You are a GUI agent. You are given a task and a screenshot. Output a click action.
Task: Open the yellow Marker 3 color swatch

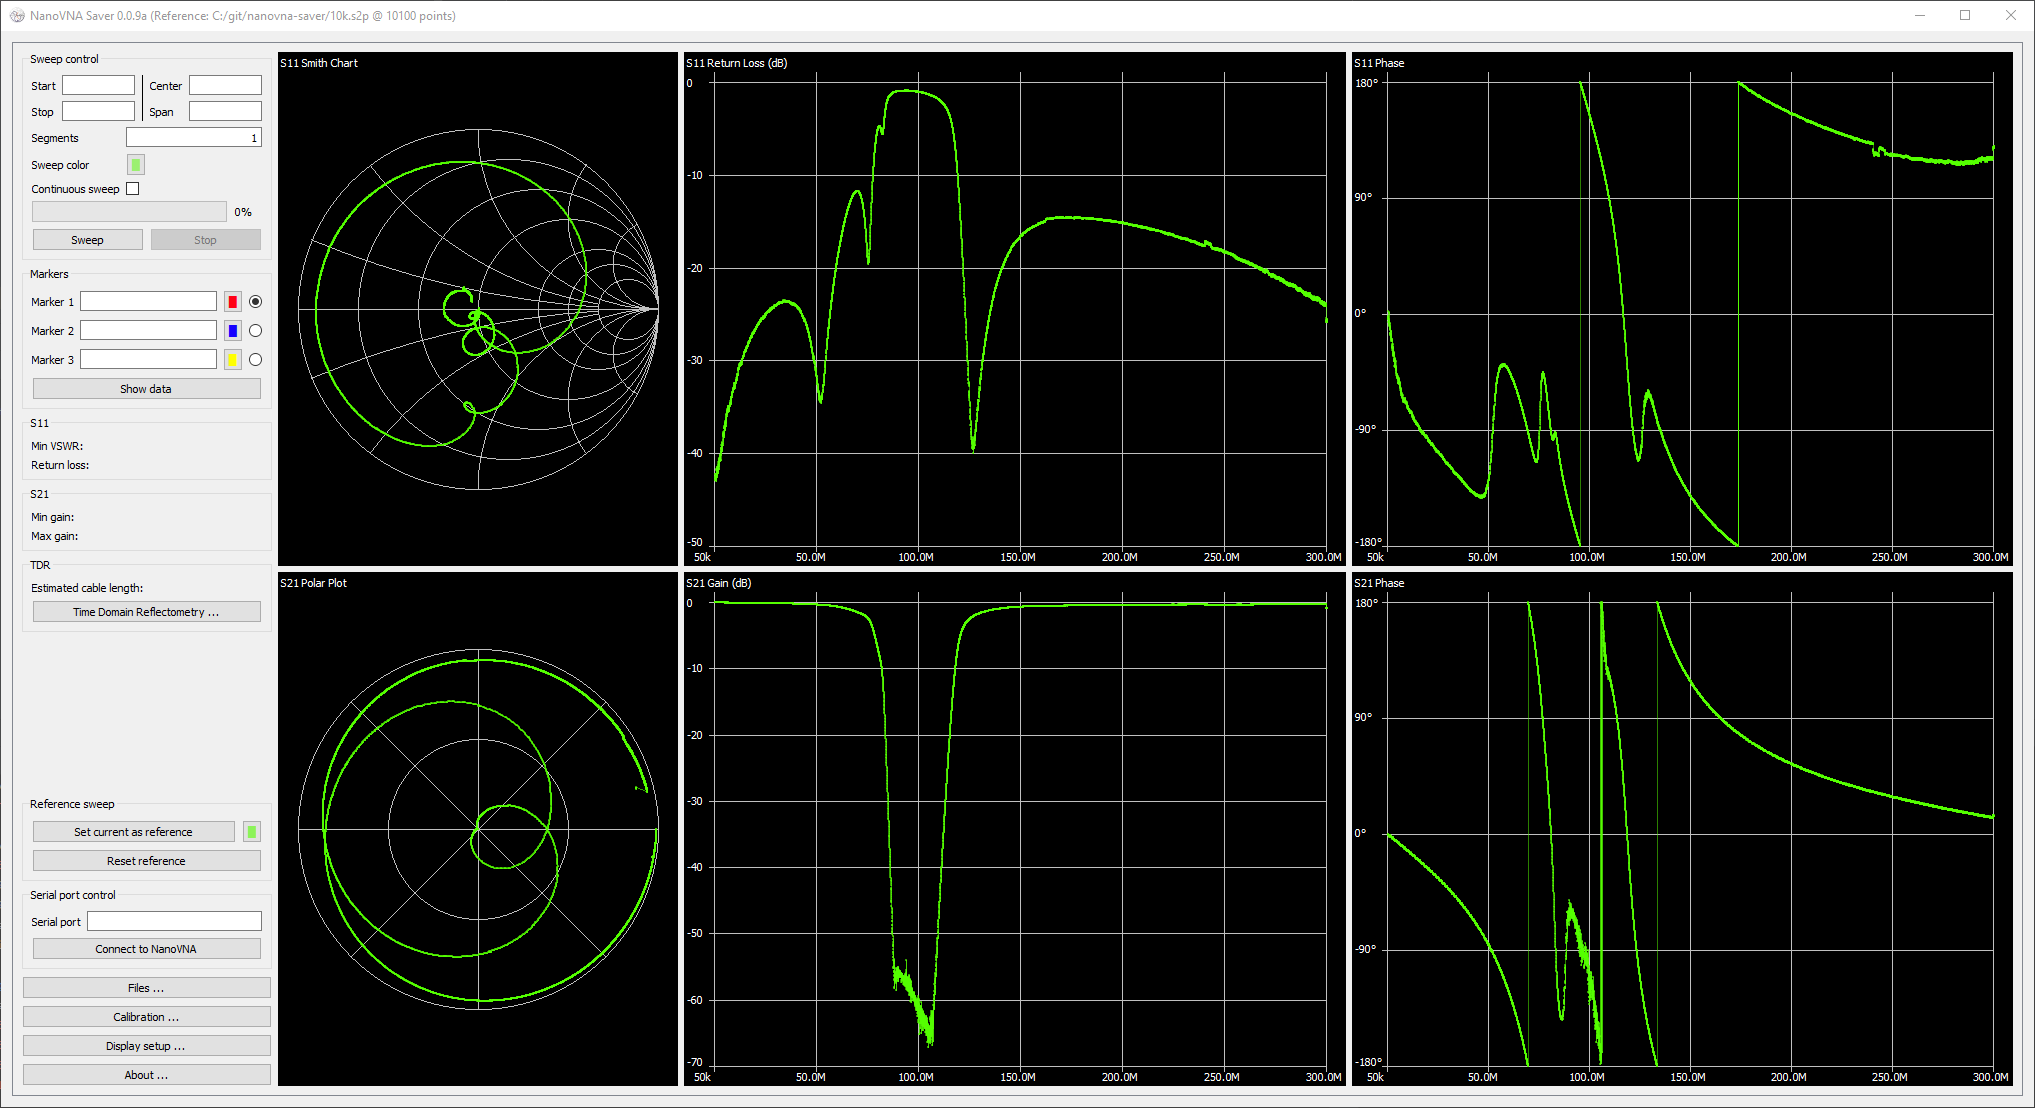coord(233,360)
